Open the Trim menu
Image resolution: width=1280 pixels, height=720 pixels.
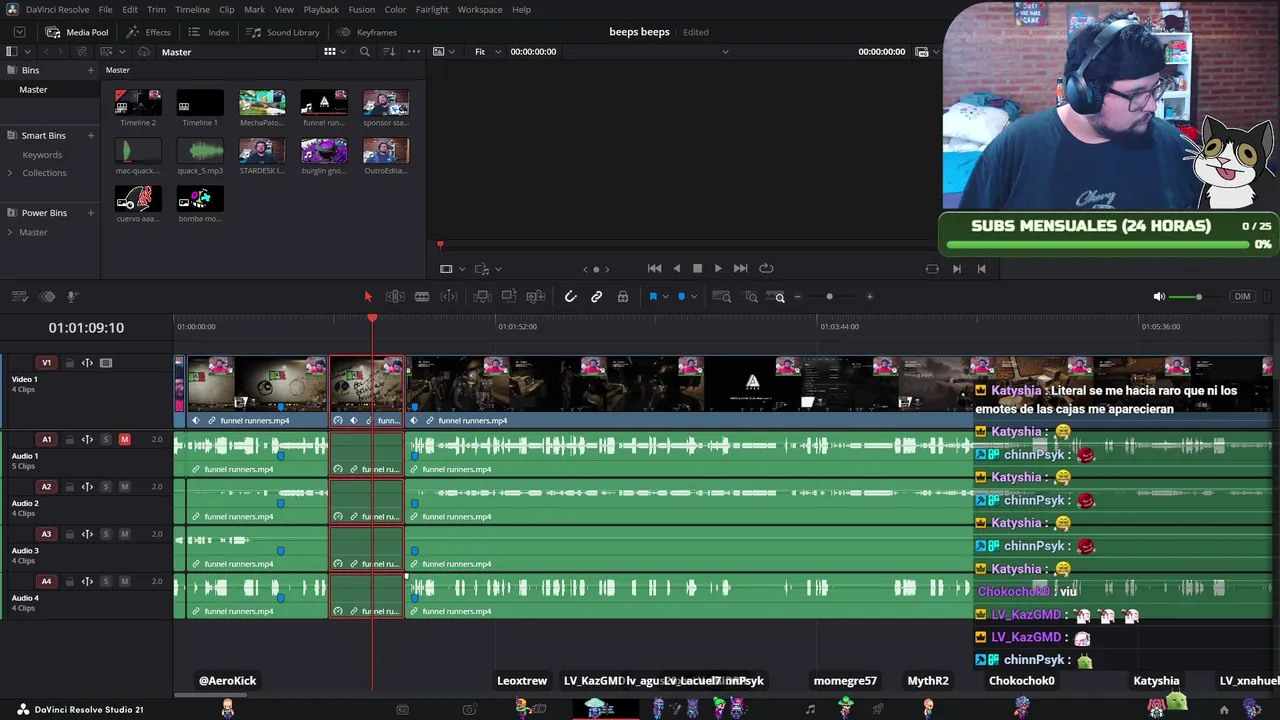point(156,9)
